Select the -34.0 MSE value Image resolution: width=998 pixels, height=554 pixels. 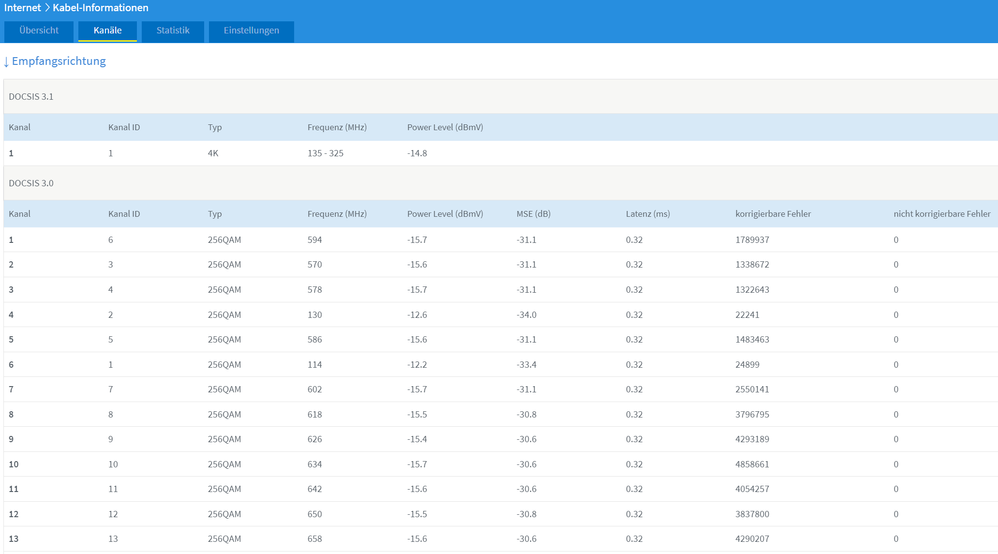526,315
